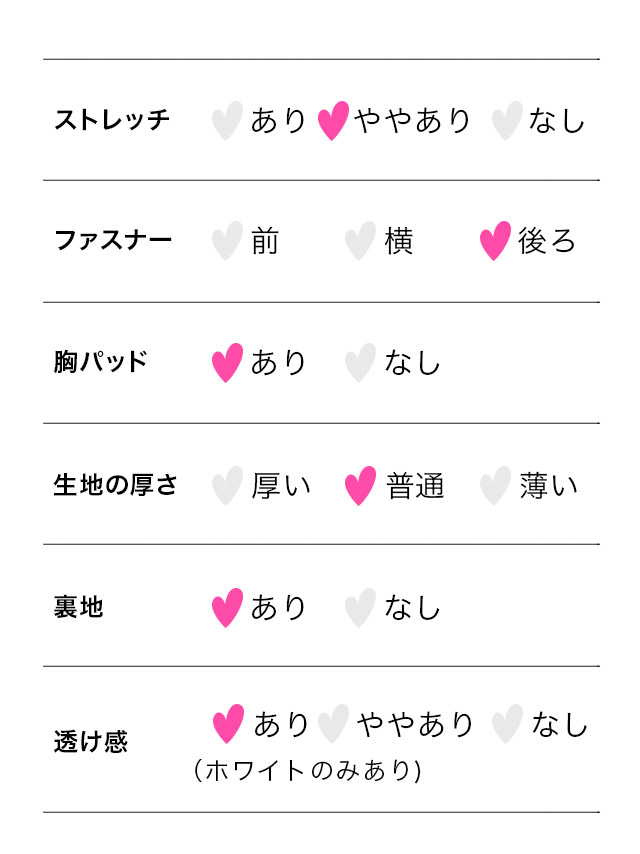Viewport: 640px width, 854px height.
Task: Click the gray heart beside 胸パッド なし
Action: click(360, 363)
